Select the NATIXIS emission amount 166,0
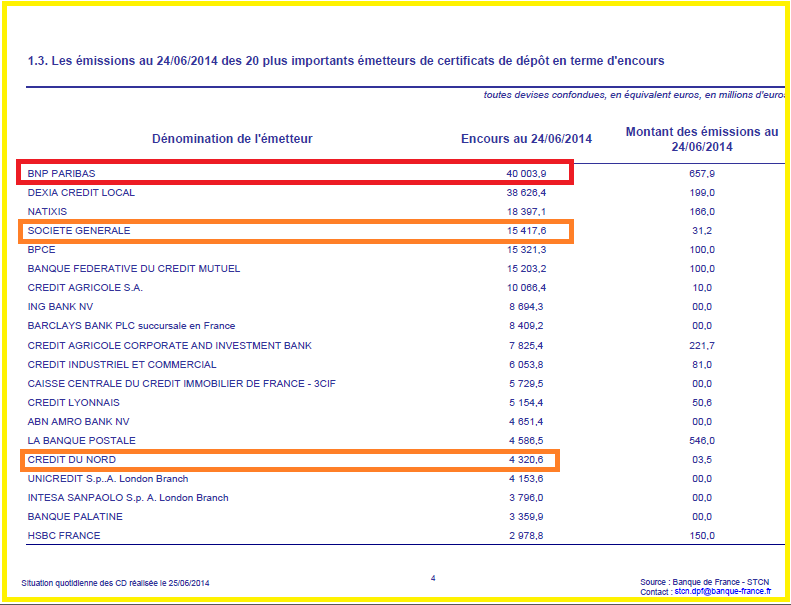Viewport: 791px width, 605px height. (x=702, y=212)
